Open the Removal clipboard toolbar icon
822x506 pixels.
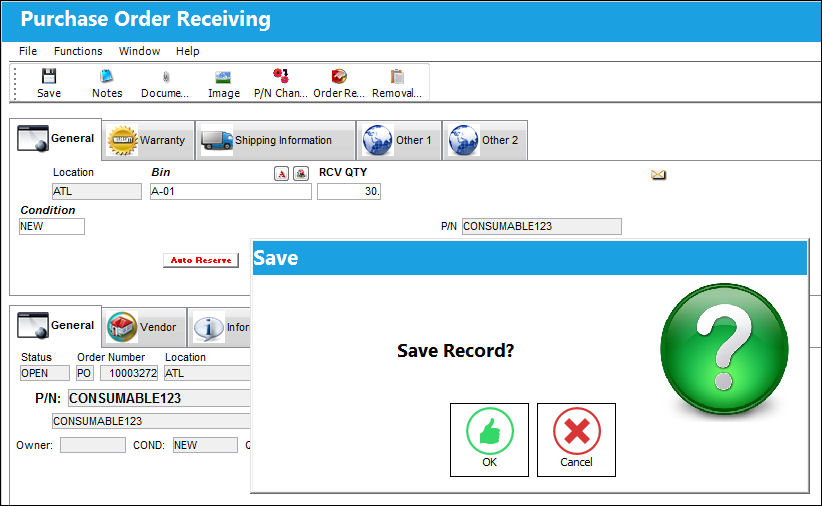397,77
